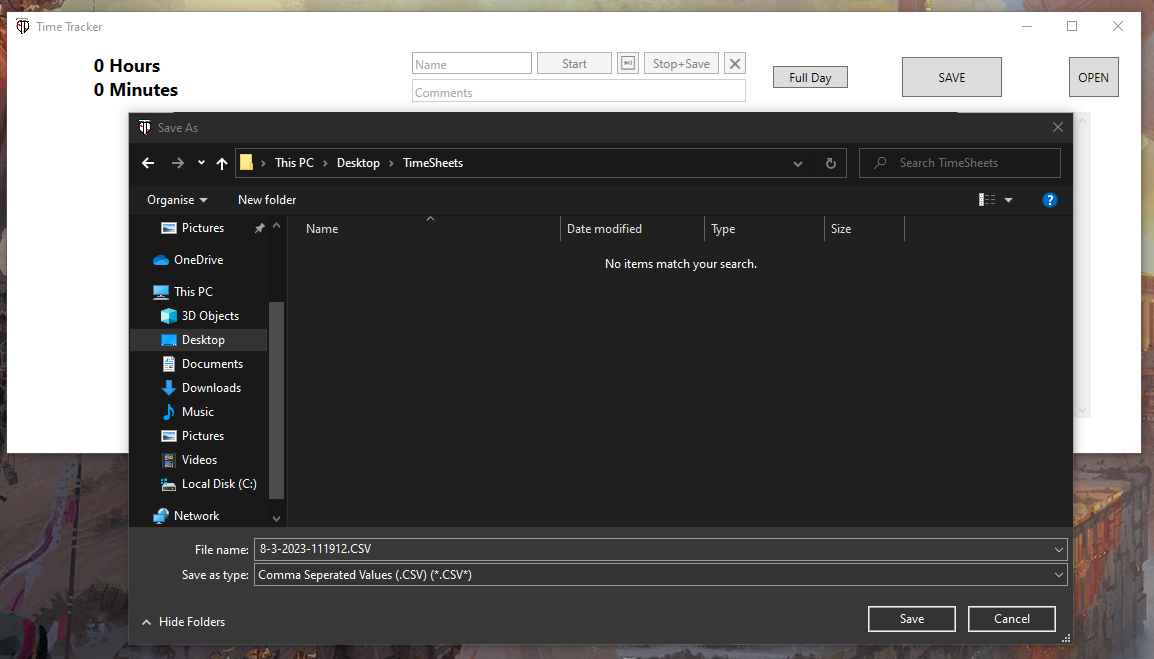
Task: Click the large SAVE button in Time Tracker
Action: coord(952,77)
